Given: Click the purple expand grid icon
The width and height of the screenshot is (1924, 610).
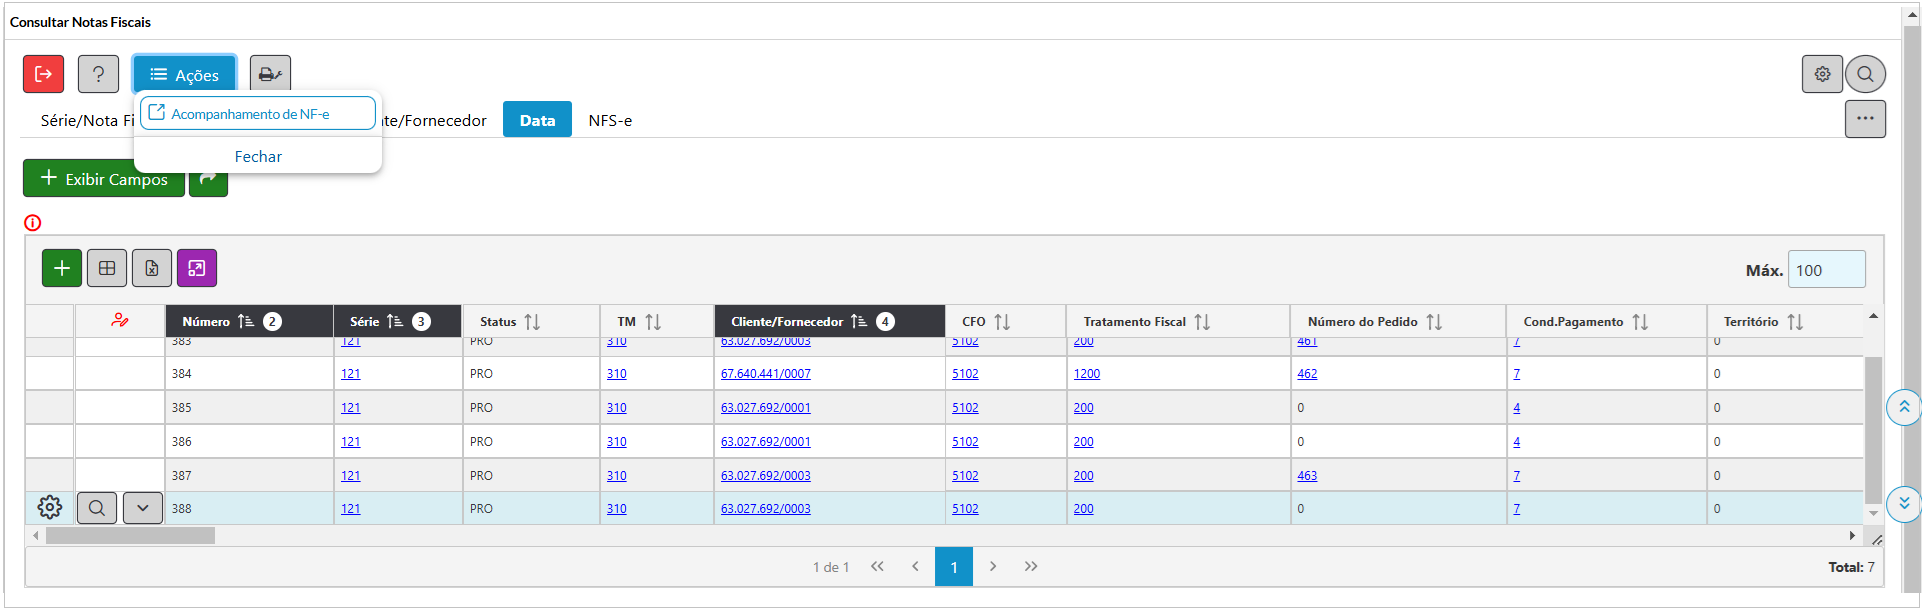Looking at the screenshot, I should 197,268.
